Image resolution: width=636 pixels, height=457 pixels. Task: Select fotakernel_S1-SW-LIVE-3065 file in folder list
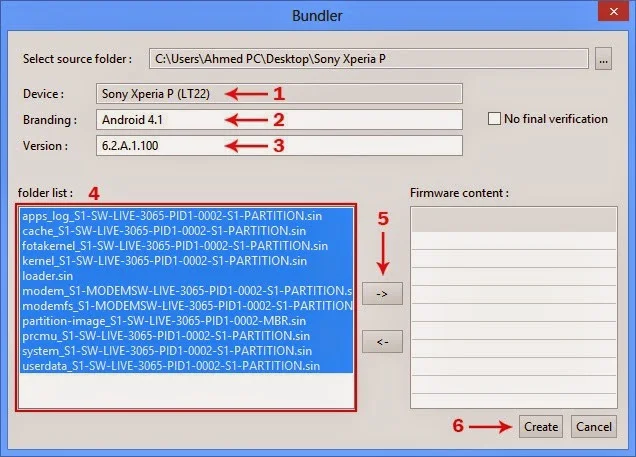tap(187, 246)
